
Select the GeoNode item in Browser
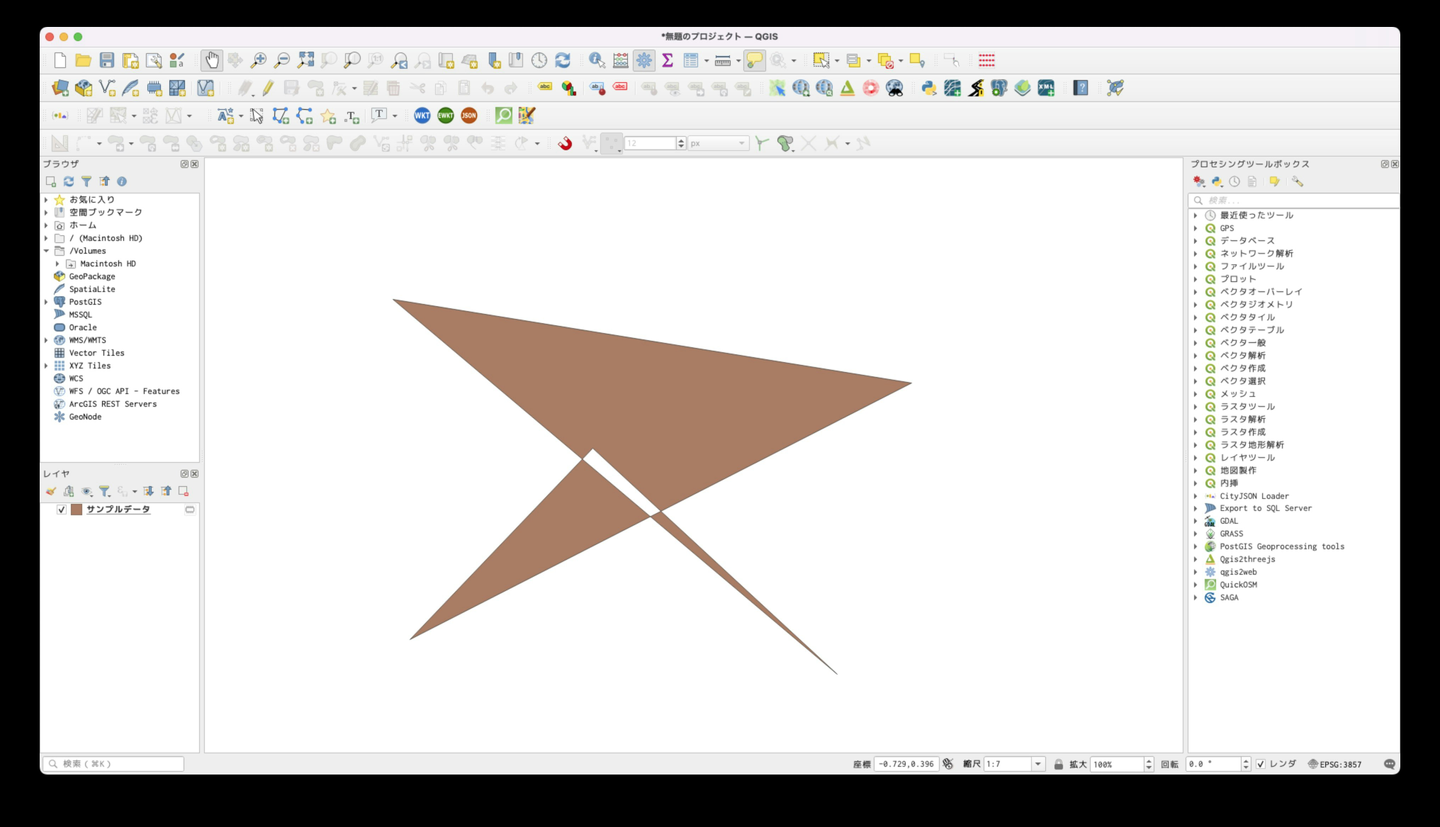click(85, 417)
